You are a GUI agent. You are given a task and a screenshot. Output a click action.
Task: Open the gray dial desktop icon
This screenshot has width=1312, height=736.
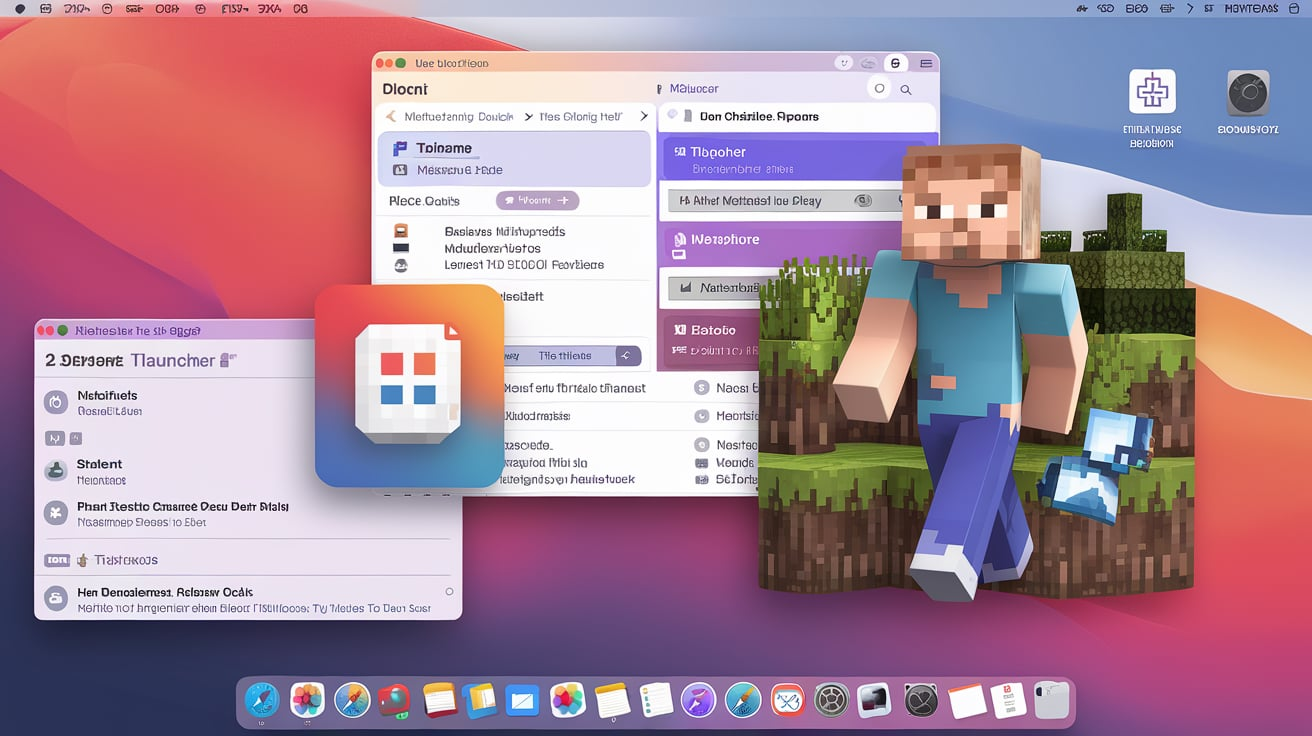pos(1248,94)
